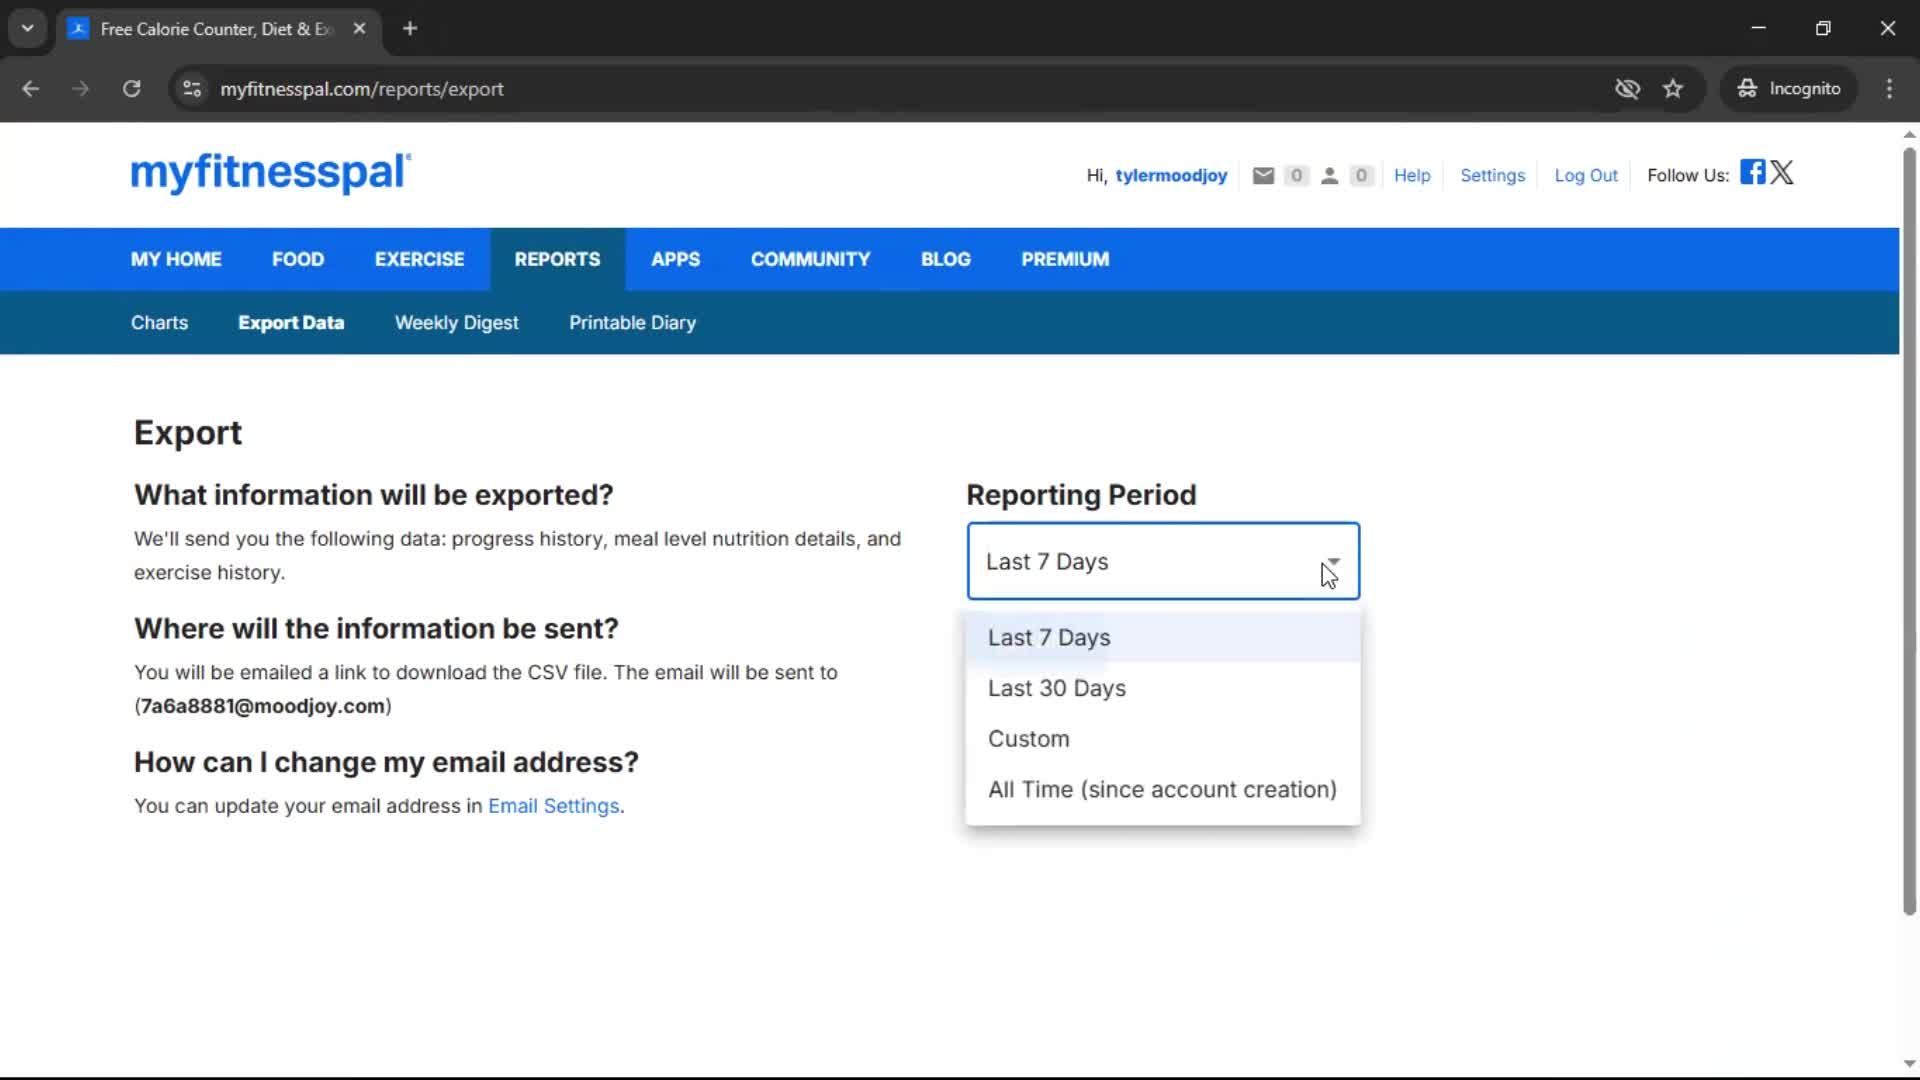The image size is (1920, 1080).
Task: Open the COMMUNITY nav tab
Action: tap(810, 260)
